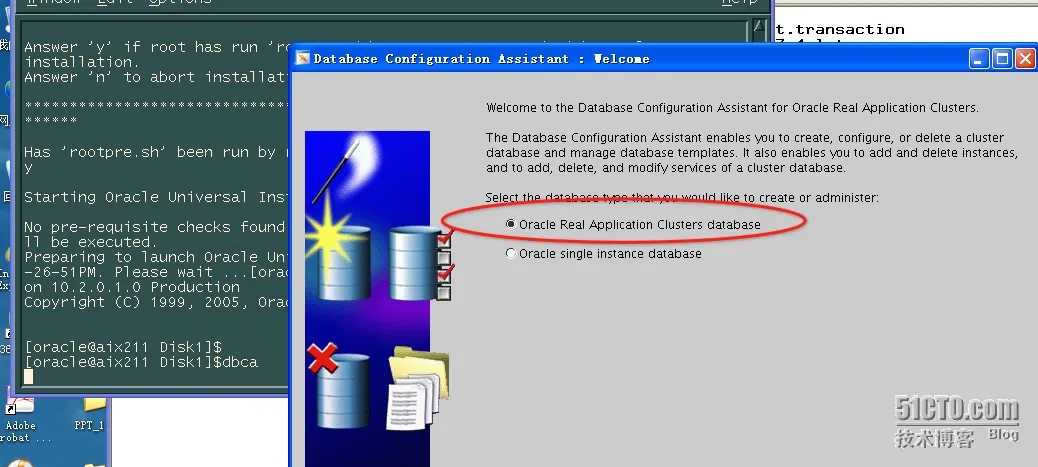Click the 'Preparing to launch Oracle' terminal line

pyautogui.click(x=156, y=257)
